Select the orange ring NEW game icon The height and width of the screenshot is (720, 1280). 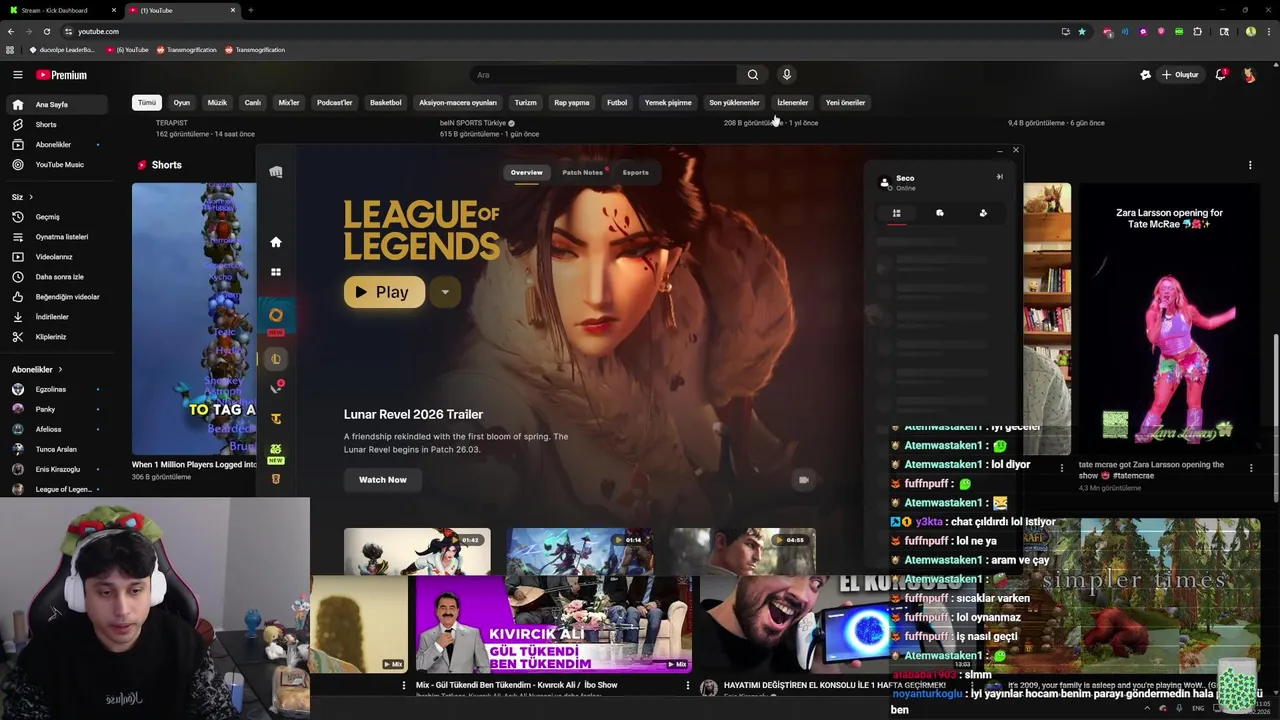point(276,316)
